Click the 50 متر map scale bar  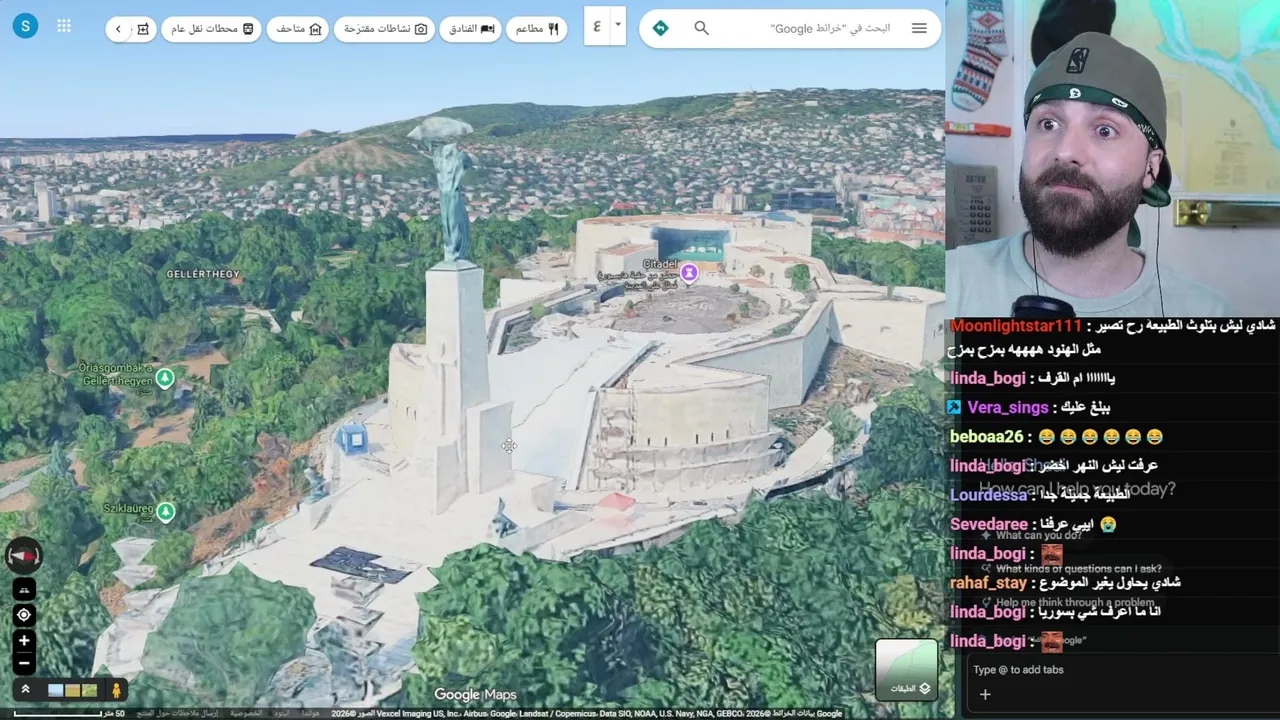click(x=69, y=714)
